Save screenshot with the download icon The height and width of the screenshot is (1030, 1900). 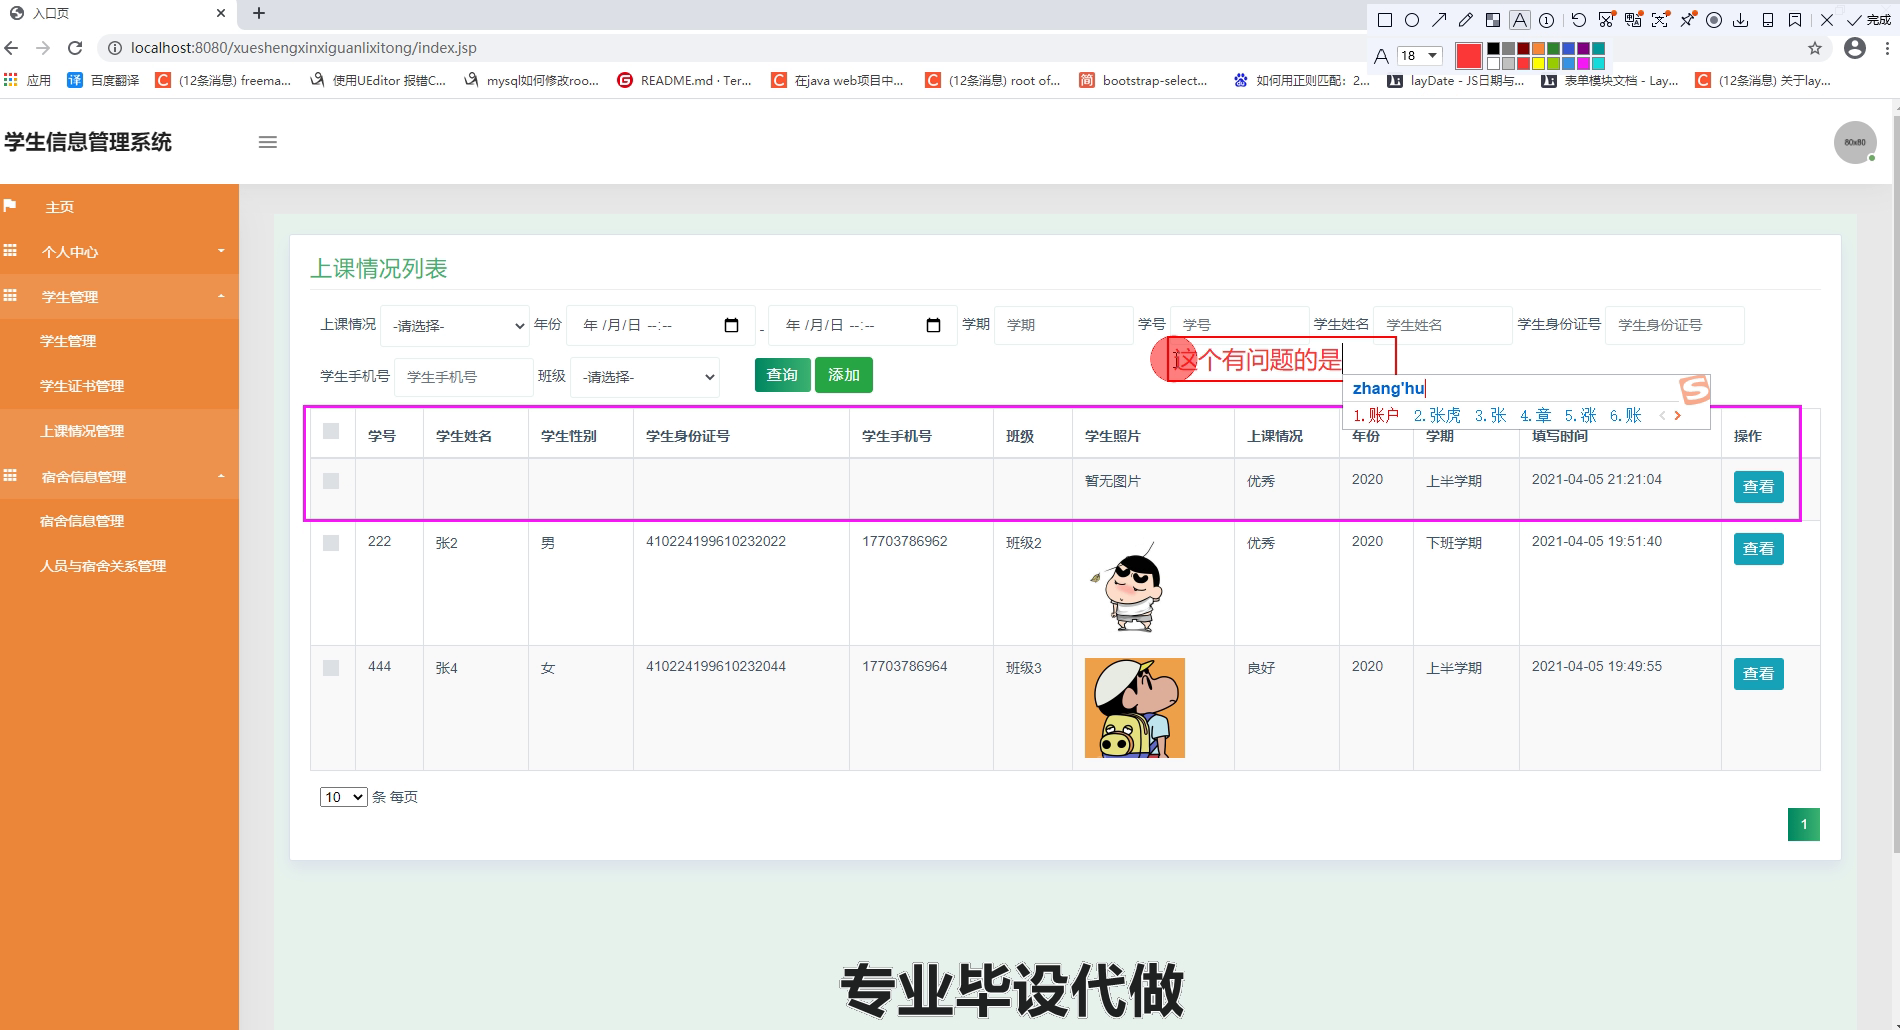pos(1741,20)
